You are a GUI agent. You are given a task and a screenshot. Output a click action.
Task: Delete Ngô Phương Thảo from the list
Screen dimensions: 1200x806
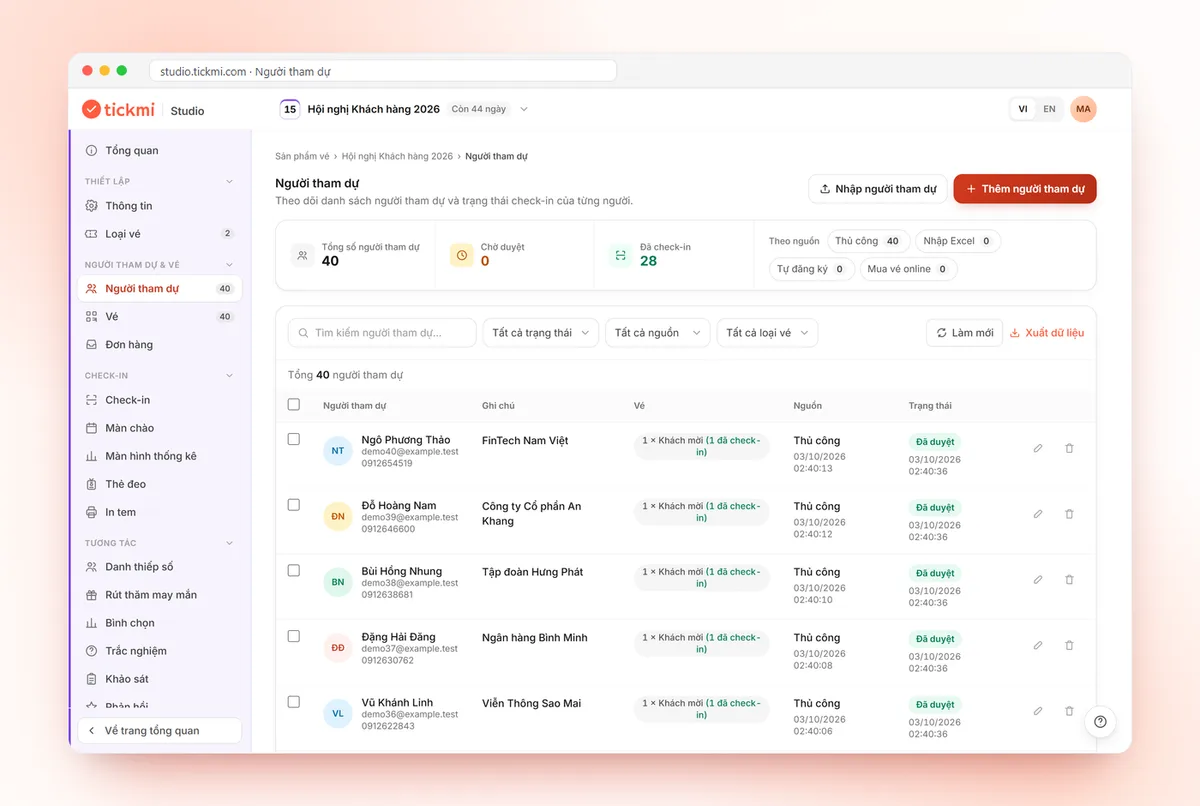(1069, 448)
